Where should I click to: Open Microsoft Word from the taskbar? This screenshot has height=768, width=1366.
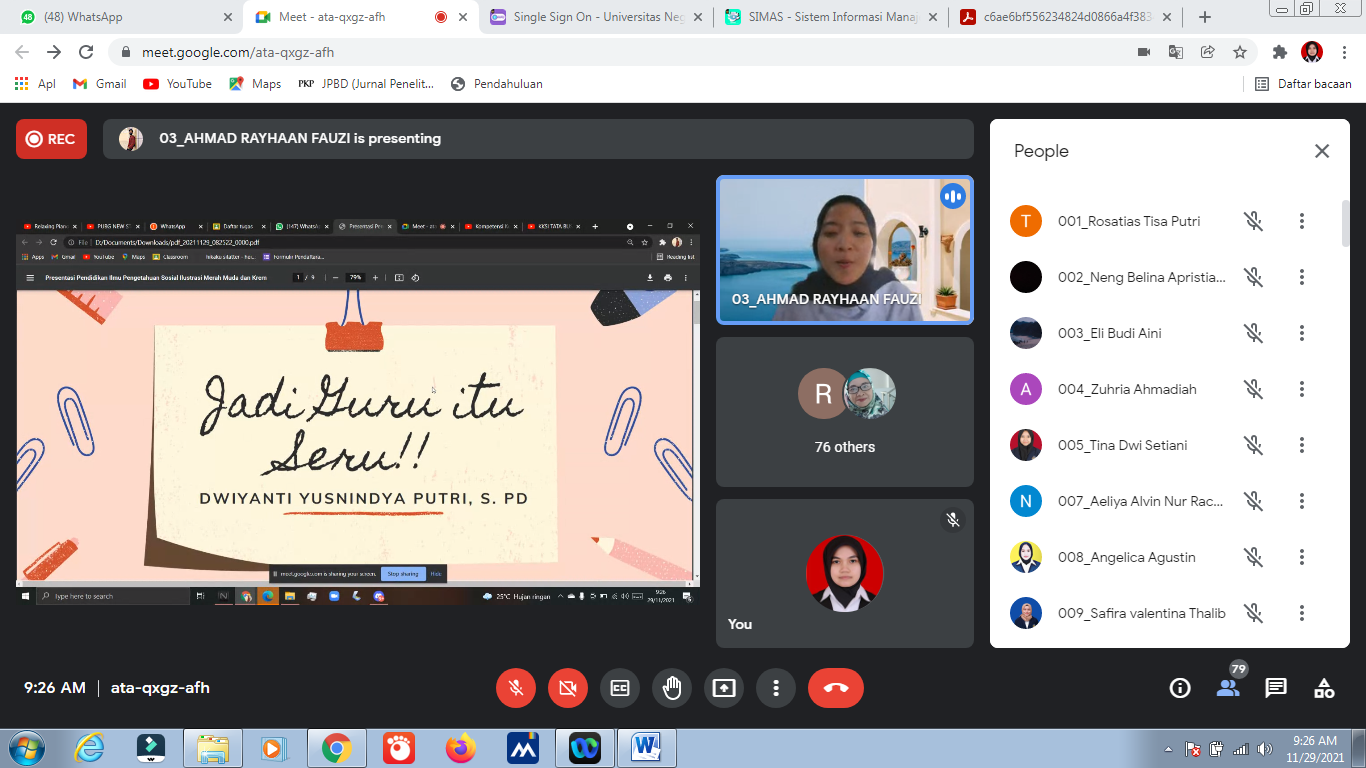(647, 748)
